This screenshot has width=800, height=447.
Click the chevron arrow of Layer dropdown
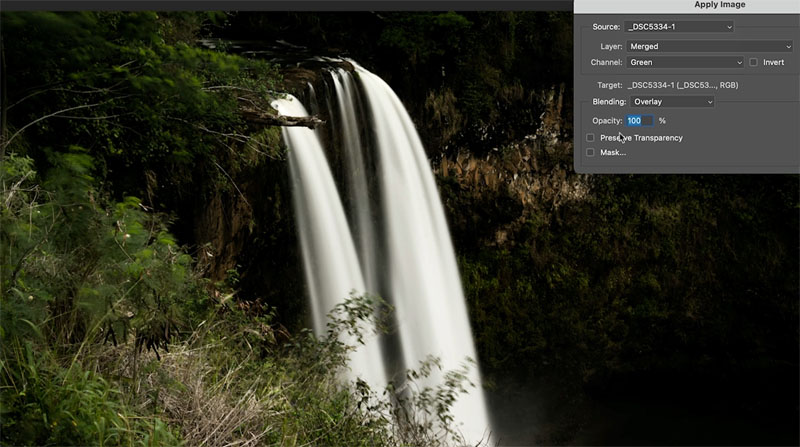[788, 46]
